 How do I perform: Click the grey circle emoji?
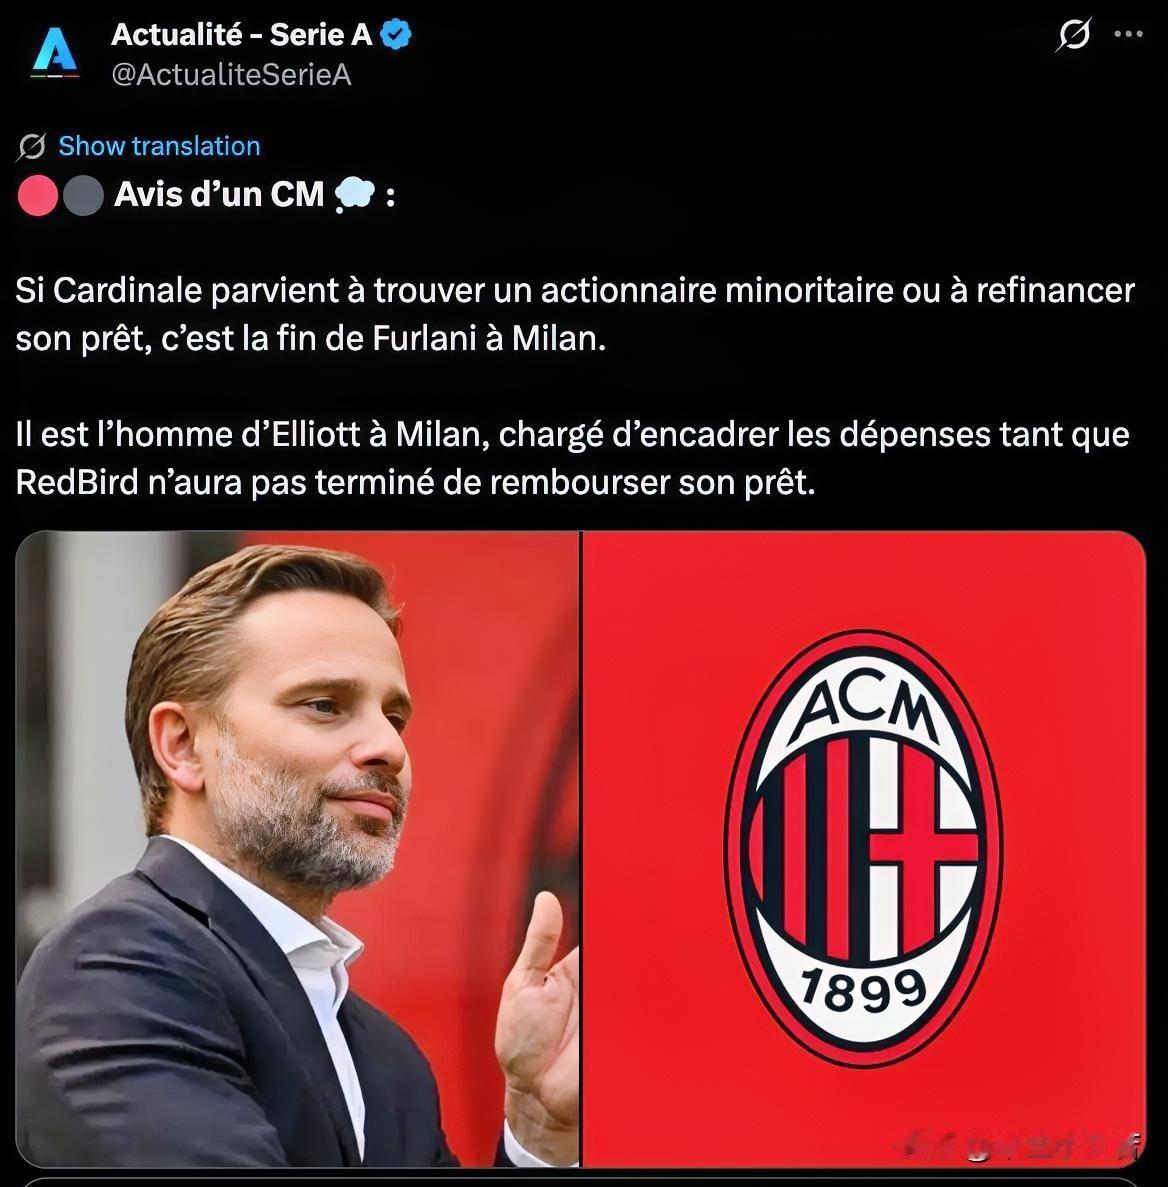(83, 195)
